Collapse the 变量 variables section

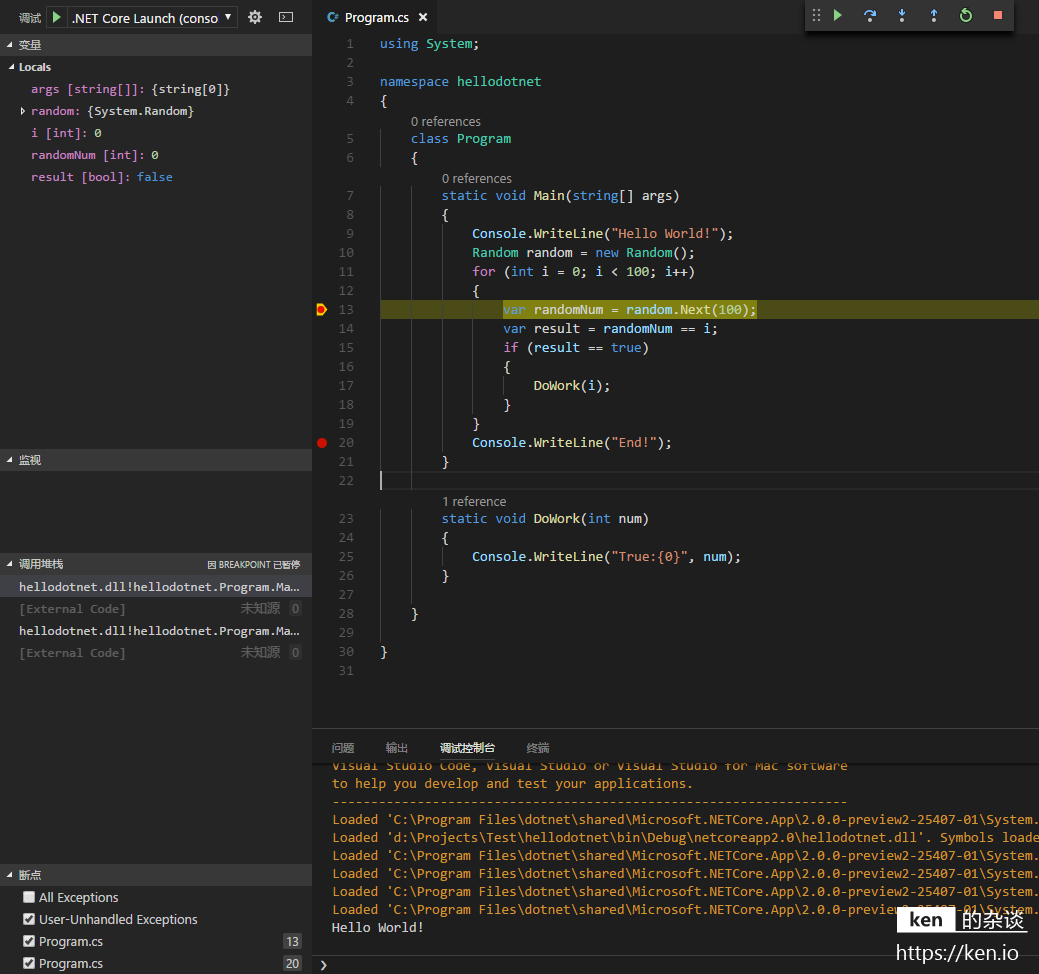pos(156,45)
